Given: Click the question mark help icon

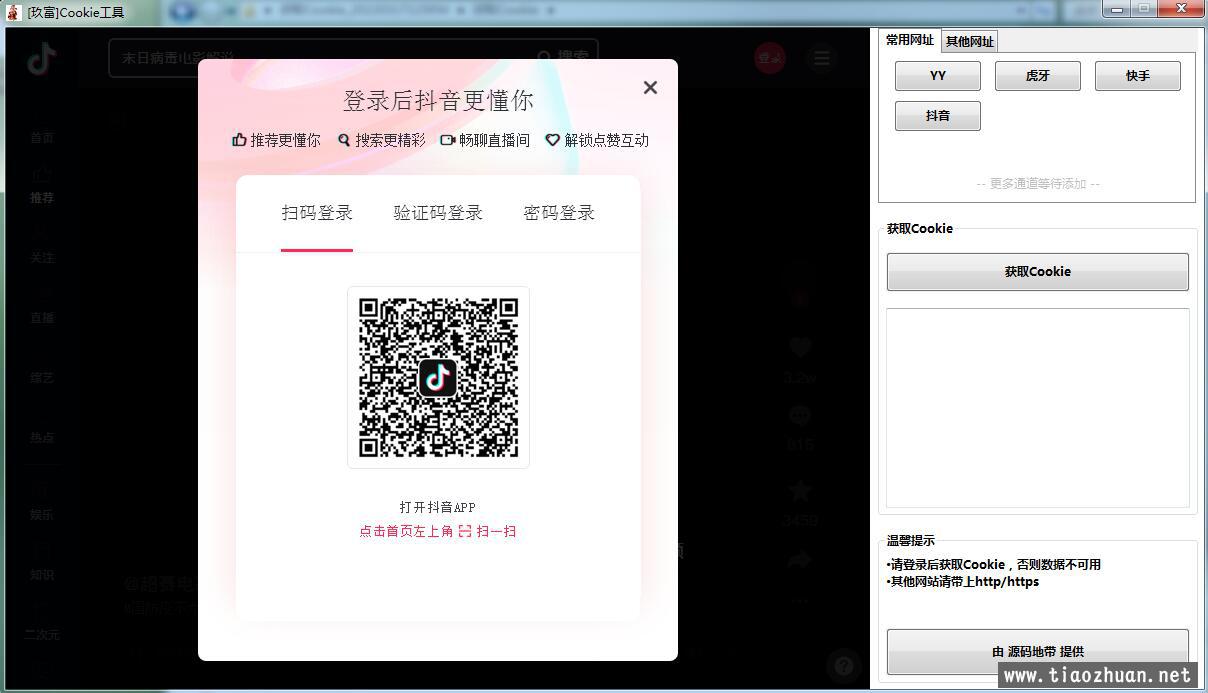Looking at the screenshot, I should click(x=844, y=665).
